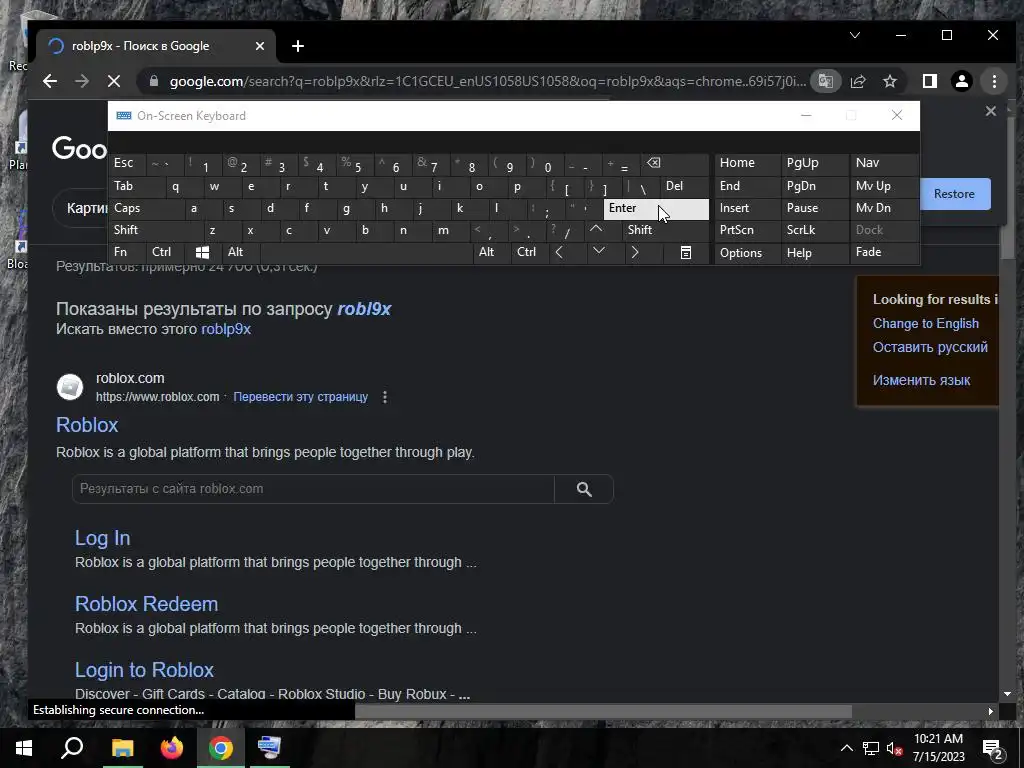
Task: Click the forward navigation arrow
Action: (82, 82)
